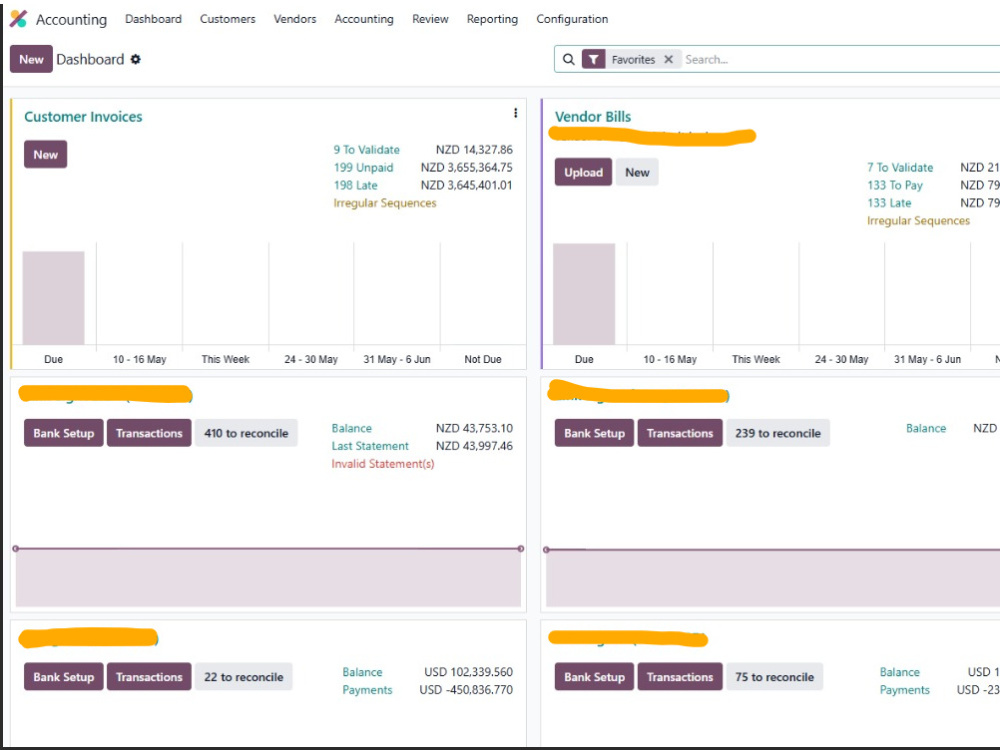Click Transactions beside 410 to reconcile
Image resolution: width=1000 pixels, height=750 pixels.
pyautogui.click(x=149, y=433)
